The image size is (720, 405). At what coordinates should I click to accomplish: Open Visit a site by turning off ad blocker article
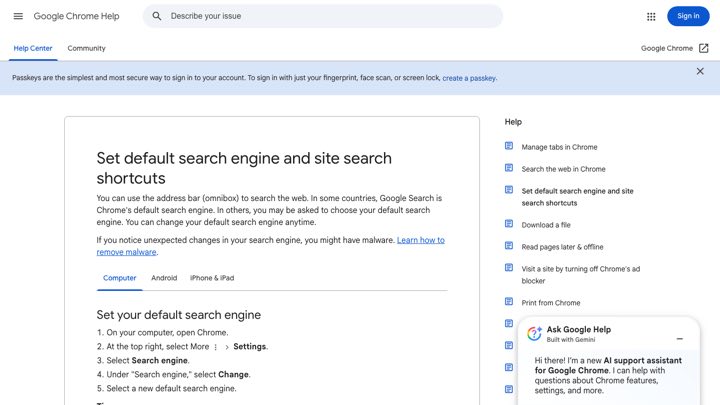[x=581, y=275]
